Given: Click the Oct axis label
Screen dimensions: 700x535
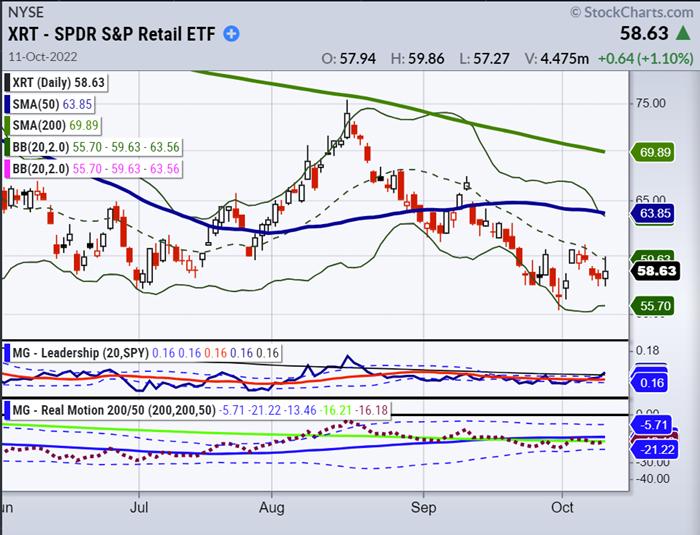Looking at the screenshot, I should coord(562,508).
